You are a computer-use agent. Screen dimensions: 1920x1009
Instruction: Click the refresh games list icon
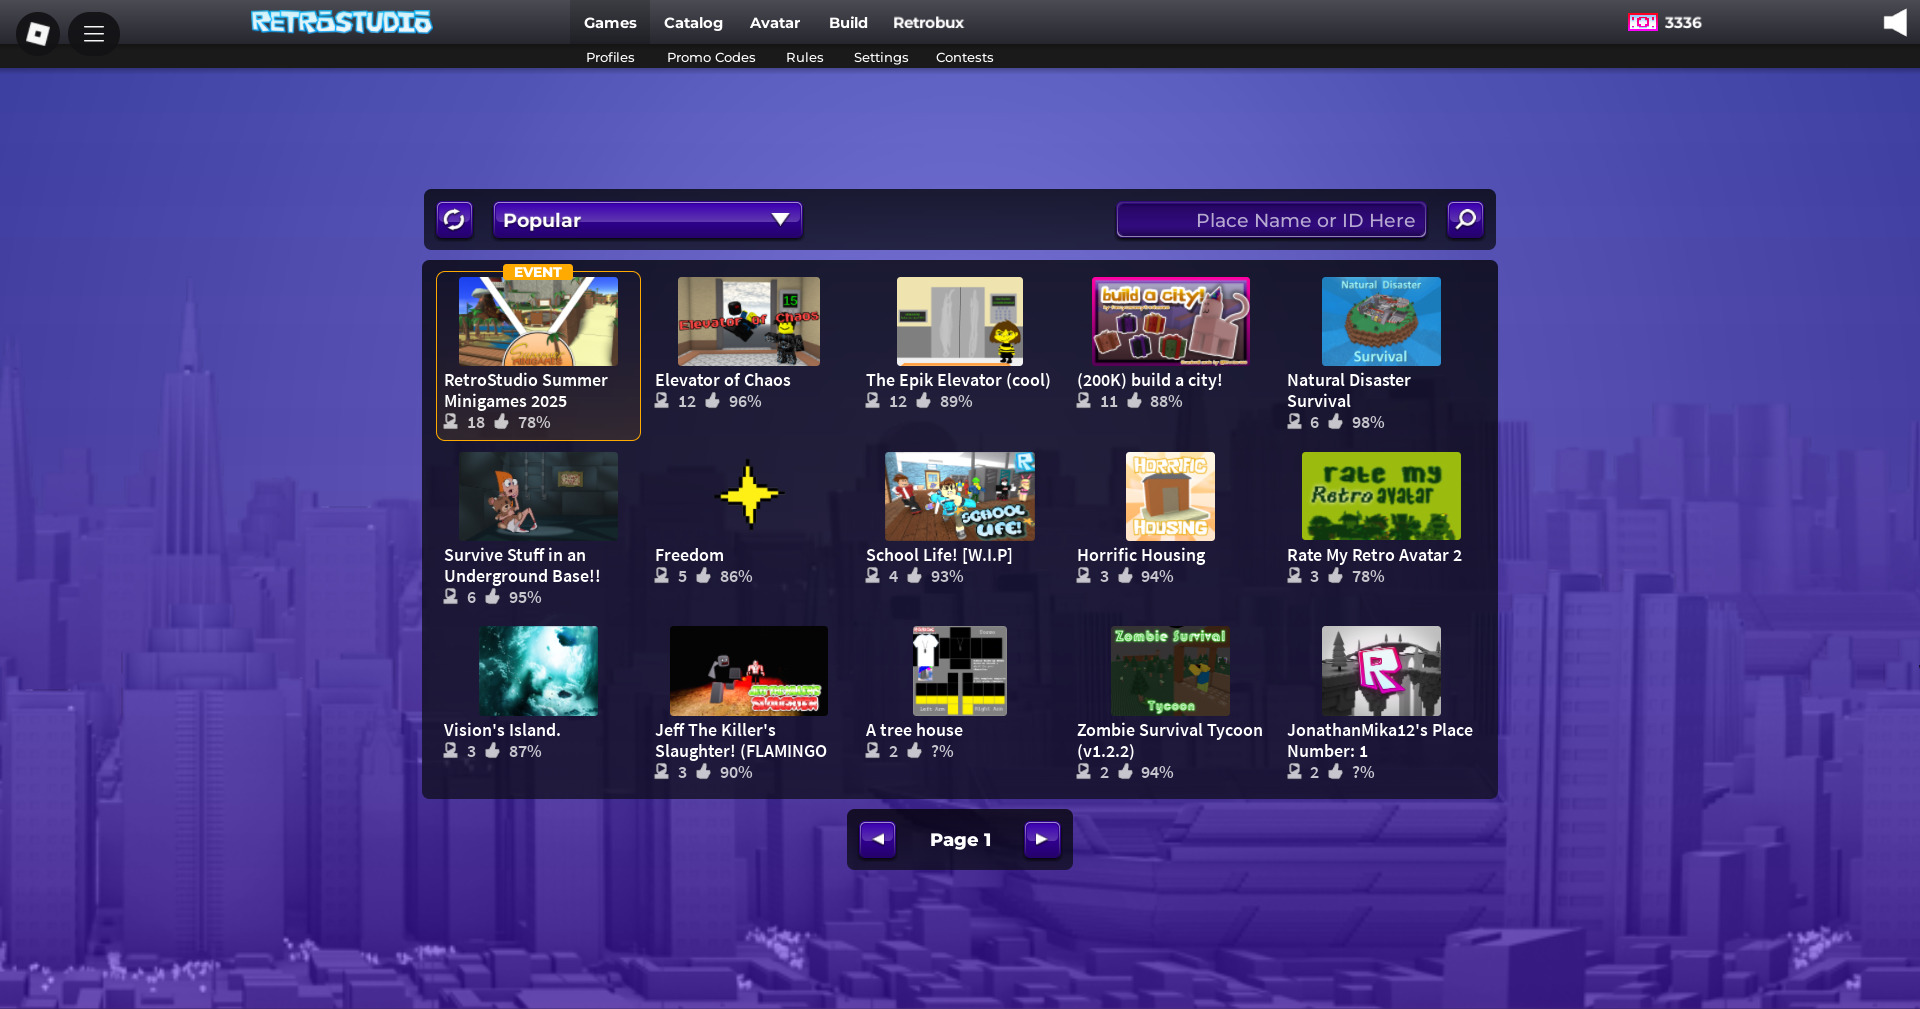[x=454, y=219]
